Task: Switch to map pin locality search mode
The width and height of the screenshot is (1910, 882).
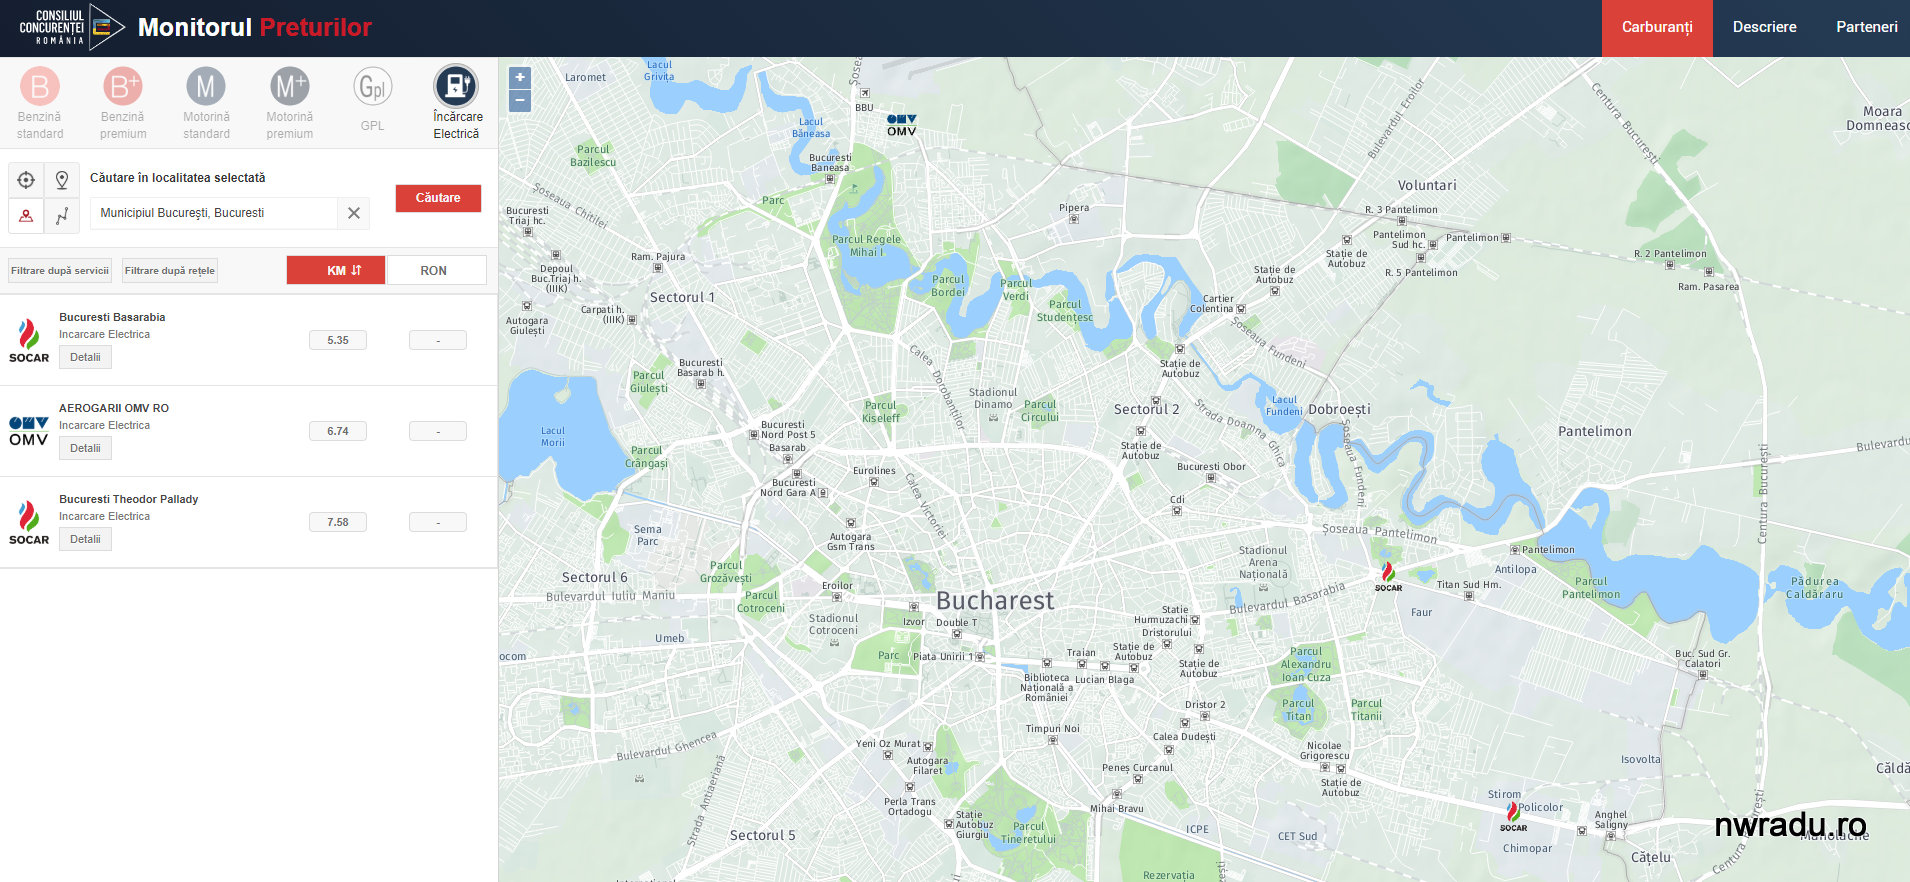Action: click(x=62, y=180)
